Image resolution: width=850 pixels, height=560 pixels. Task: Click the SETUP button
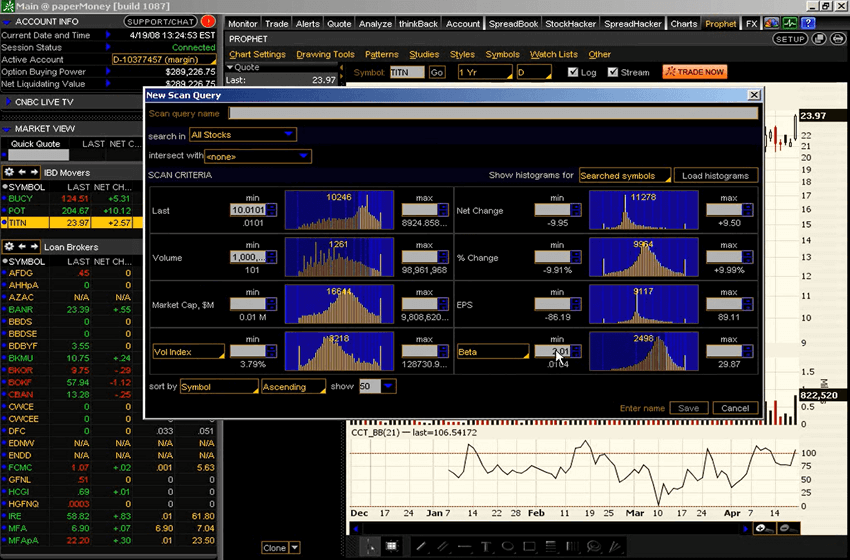[790, 39]
